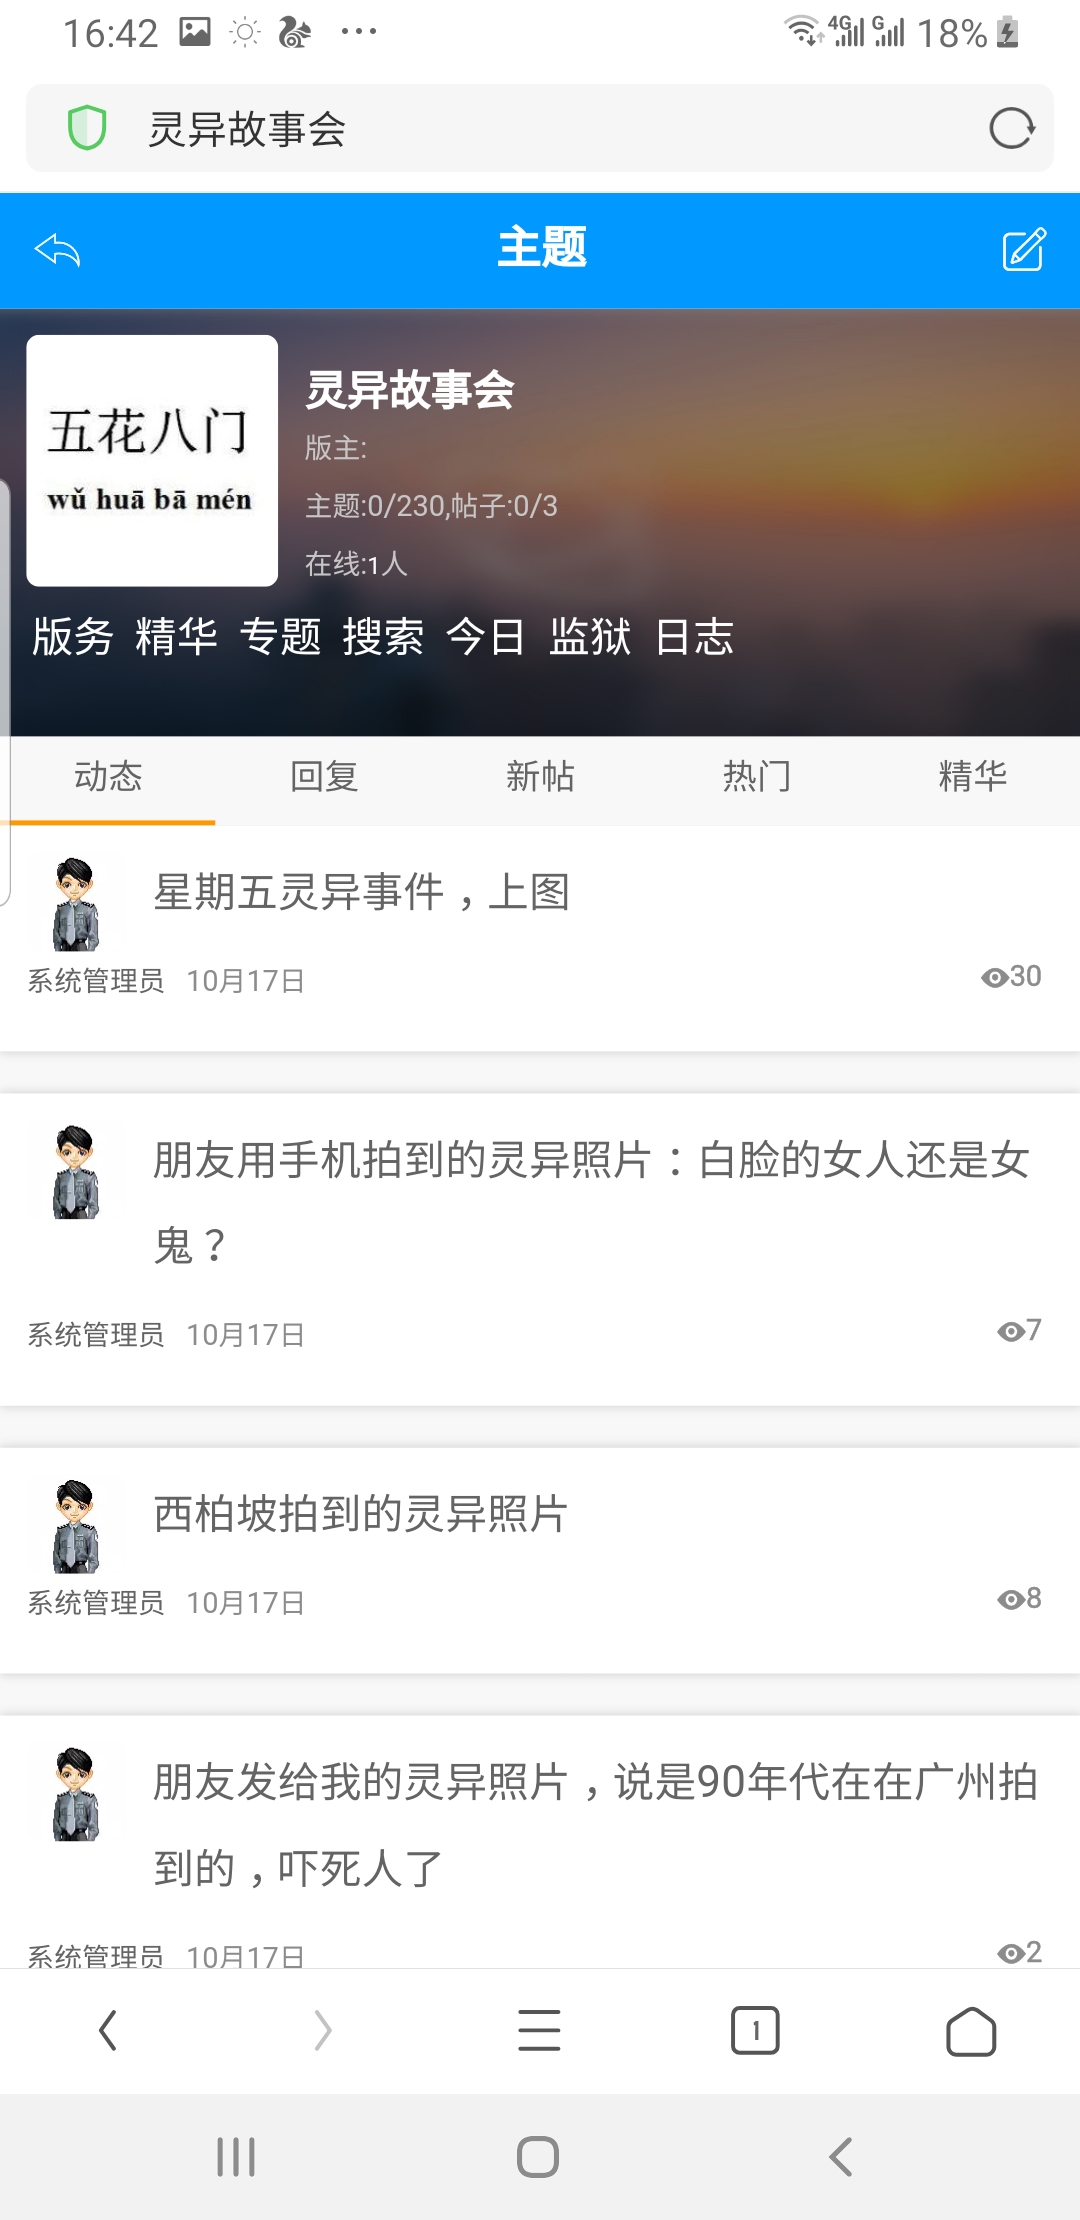Open the 版务 link
This screenshot has width=1080, height=2220.
click(x=73, y=637)
